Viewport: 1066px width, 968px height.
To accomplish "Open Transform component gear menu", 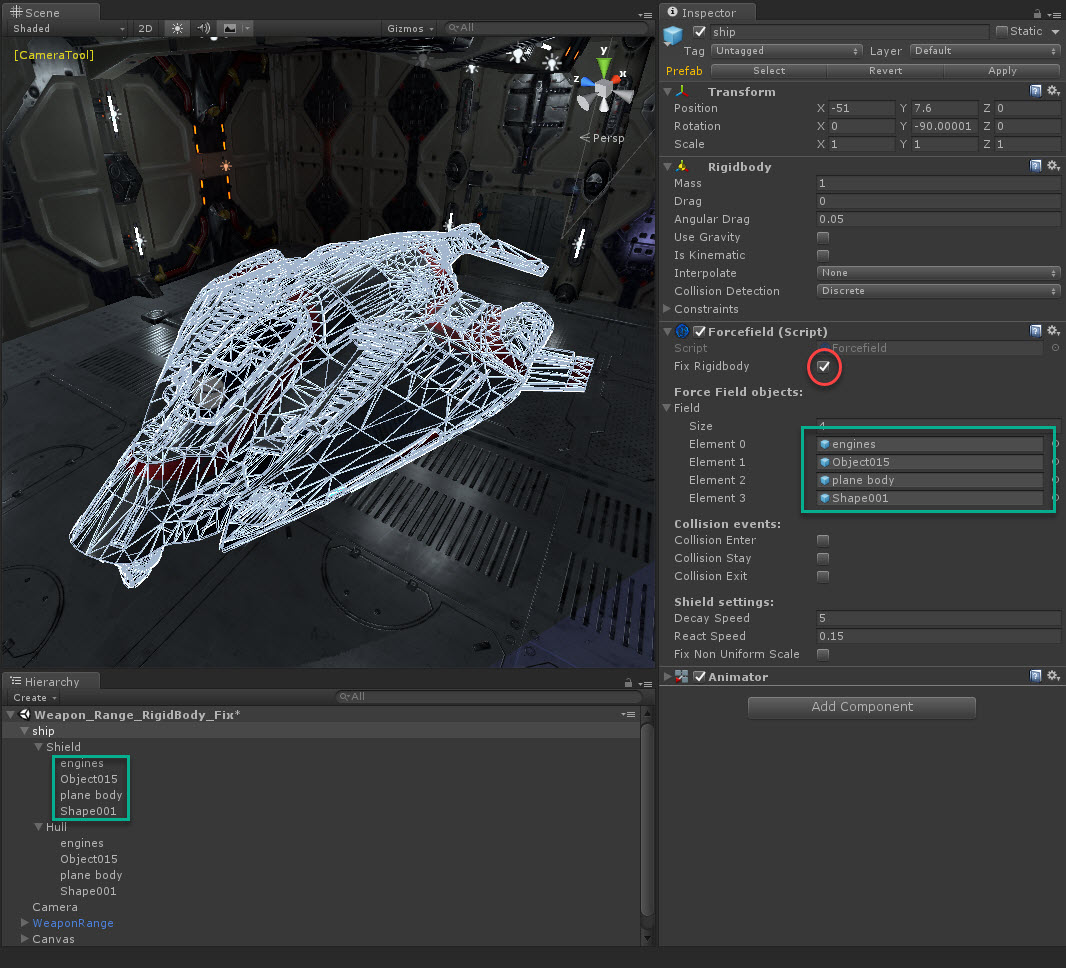I will point(1053,91).
